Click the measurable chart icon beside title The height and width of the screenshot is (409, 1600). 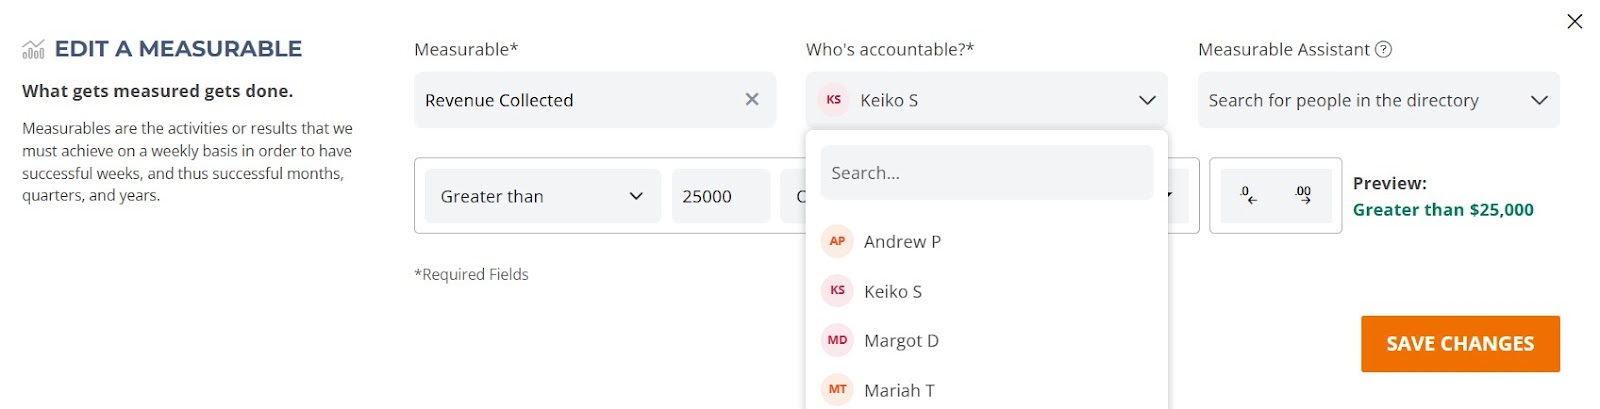point(33,49)
